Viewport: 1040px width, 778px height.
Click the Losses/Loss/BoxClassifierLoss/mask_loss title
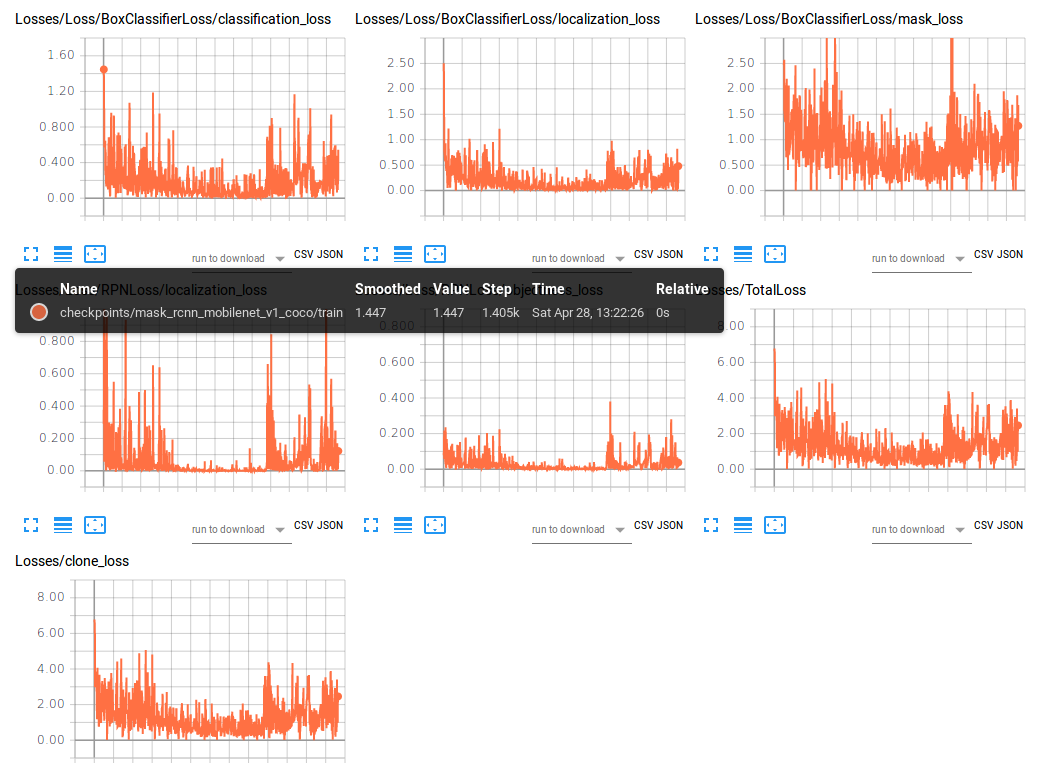(x=829, y=19)
